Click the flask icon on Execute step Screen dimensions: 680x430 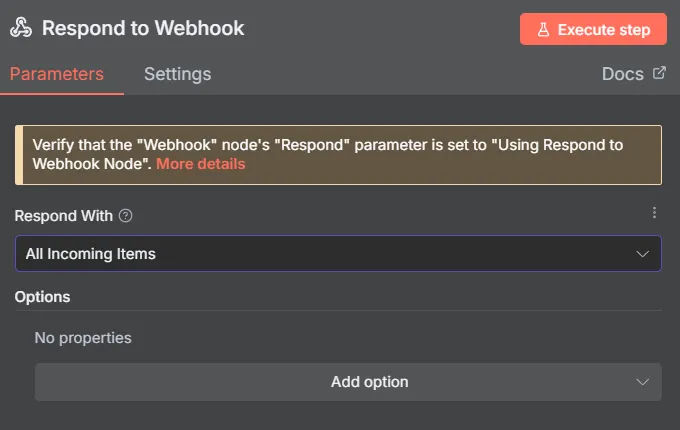pos(543,30)
